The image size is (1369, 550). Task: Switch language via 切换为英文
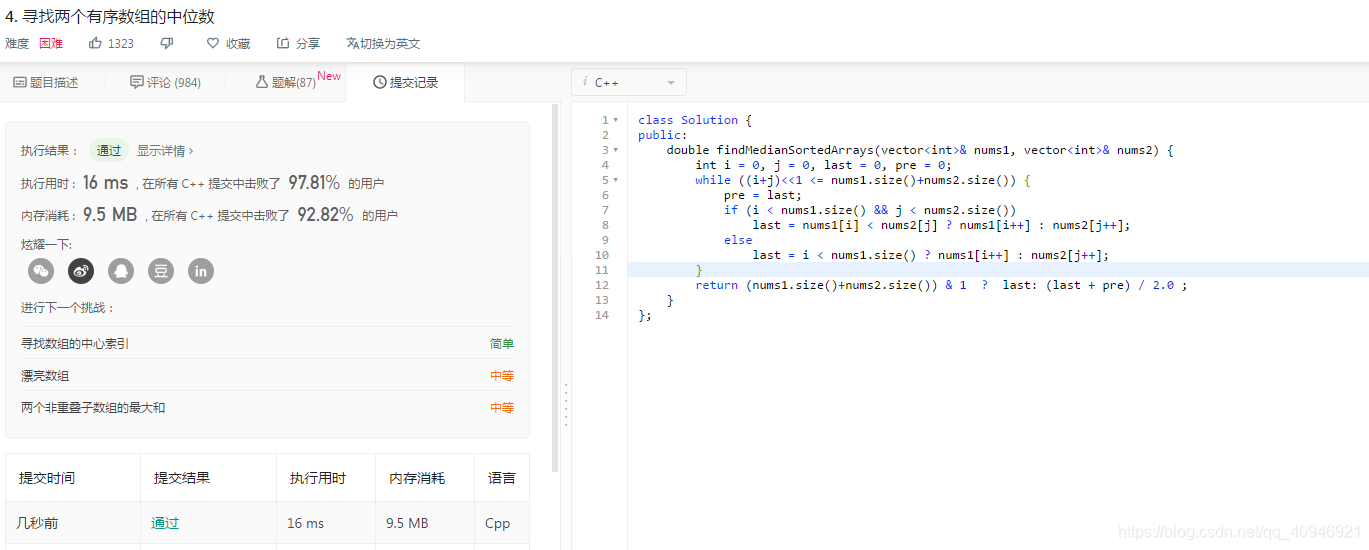[x=383, y=43]
